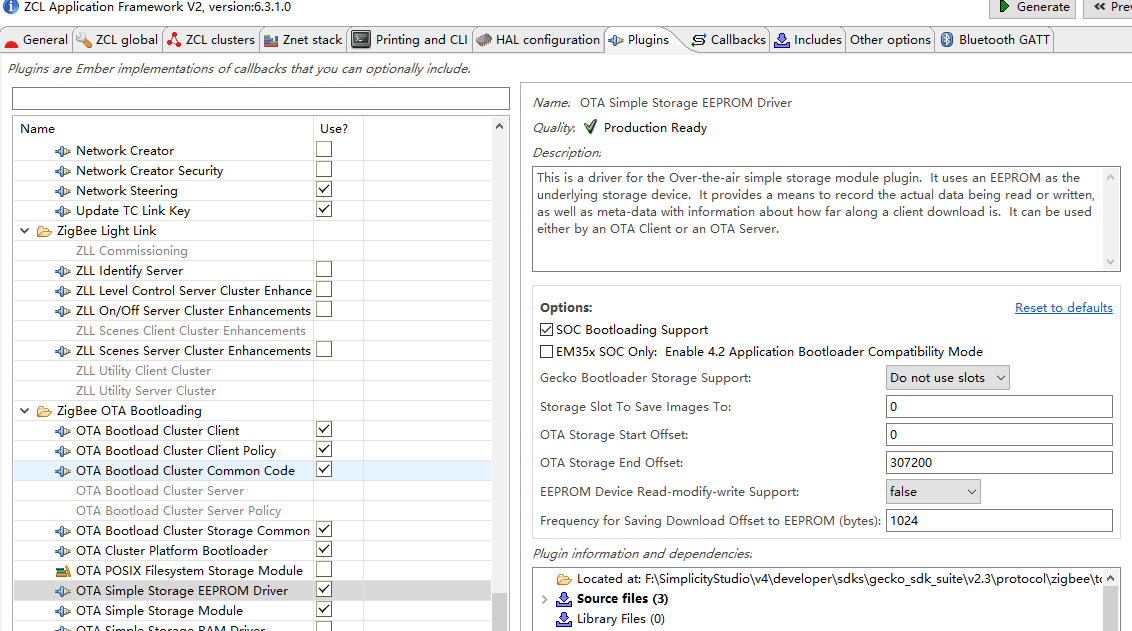Uncheck OTA Bootload Cluster Client plugin
This screenshot has width=1132, height=631.
coord(324,430)
